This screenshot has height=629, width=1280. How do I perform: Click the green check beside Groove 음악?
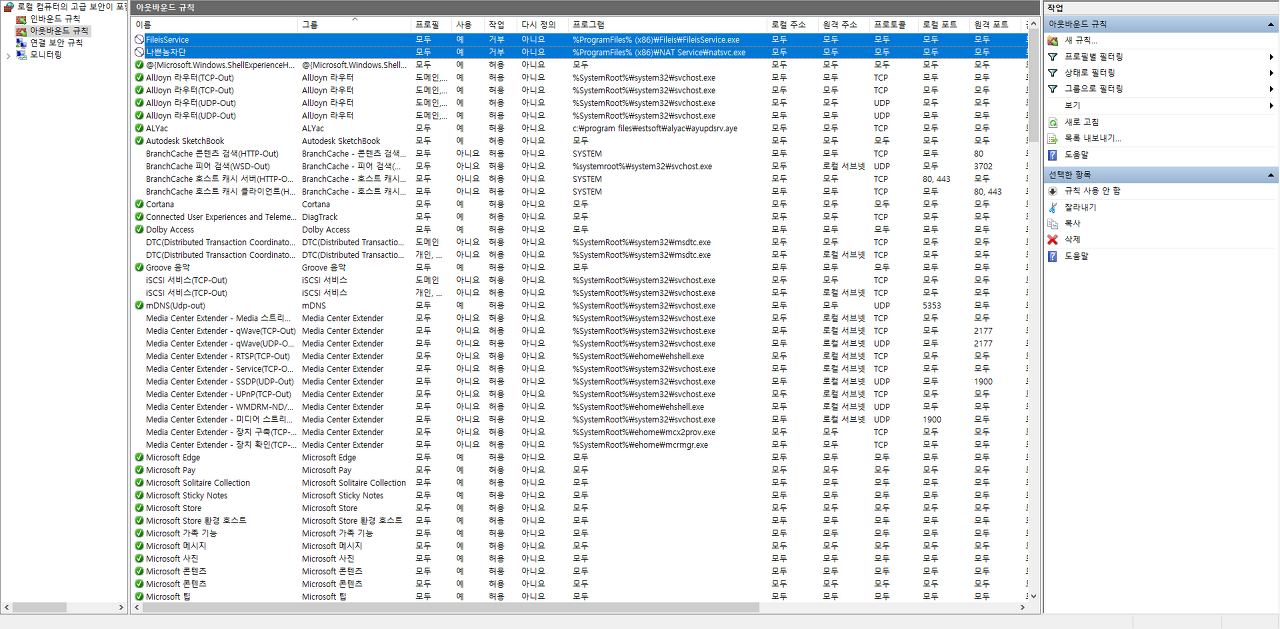coord(139,268)
